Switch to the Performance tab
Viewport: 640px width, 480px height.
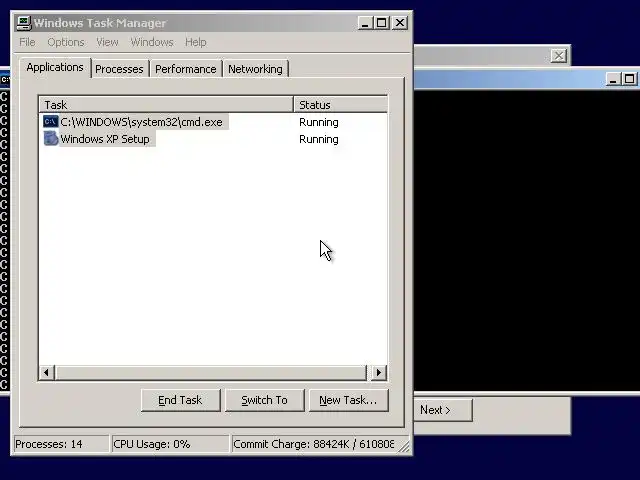coord(186,69)
